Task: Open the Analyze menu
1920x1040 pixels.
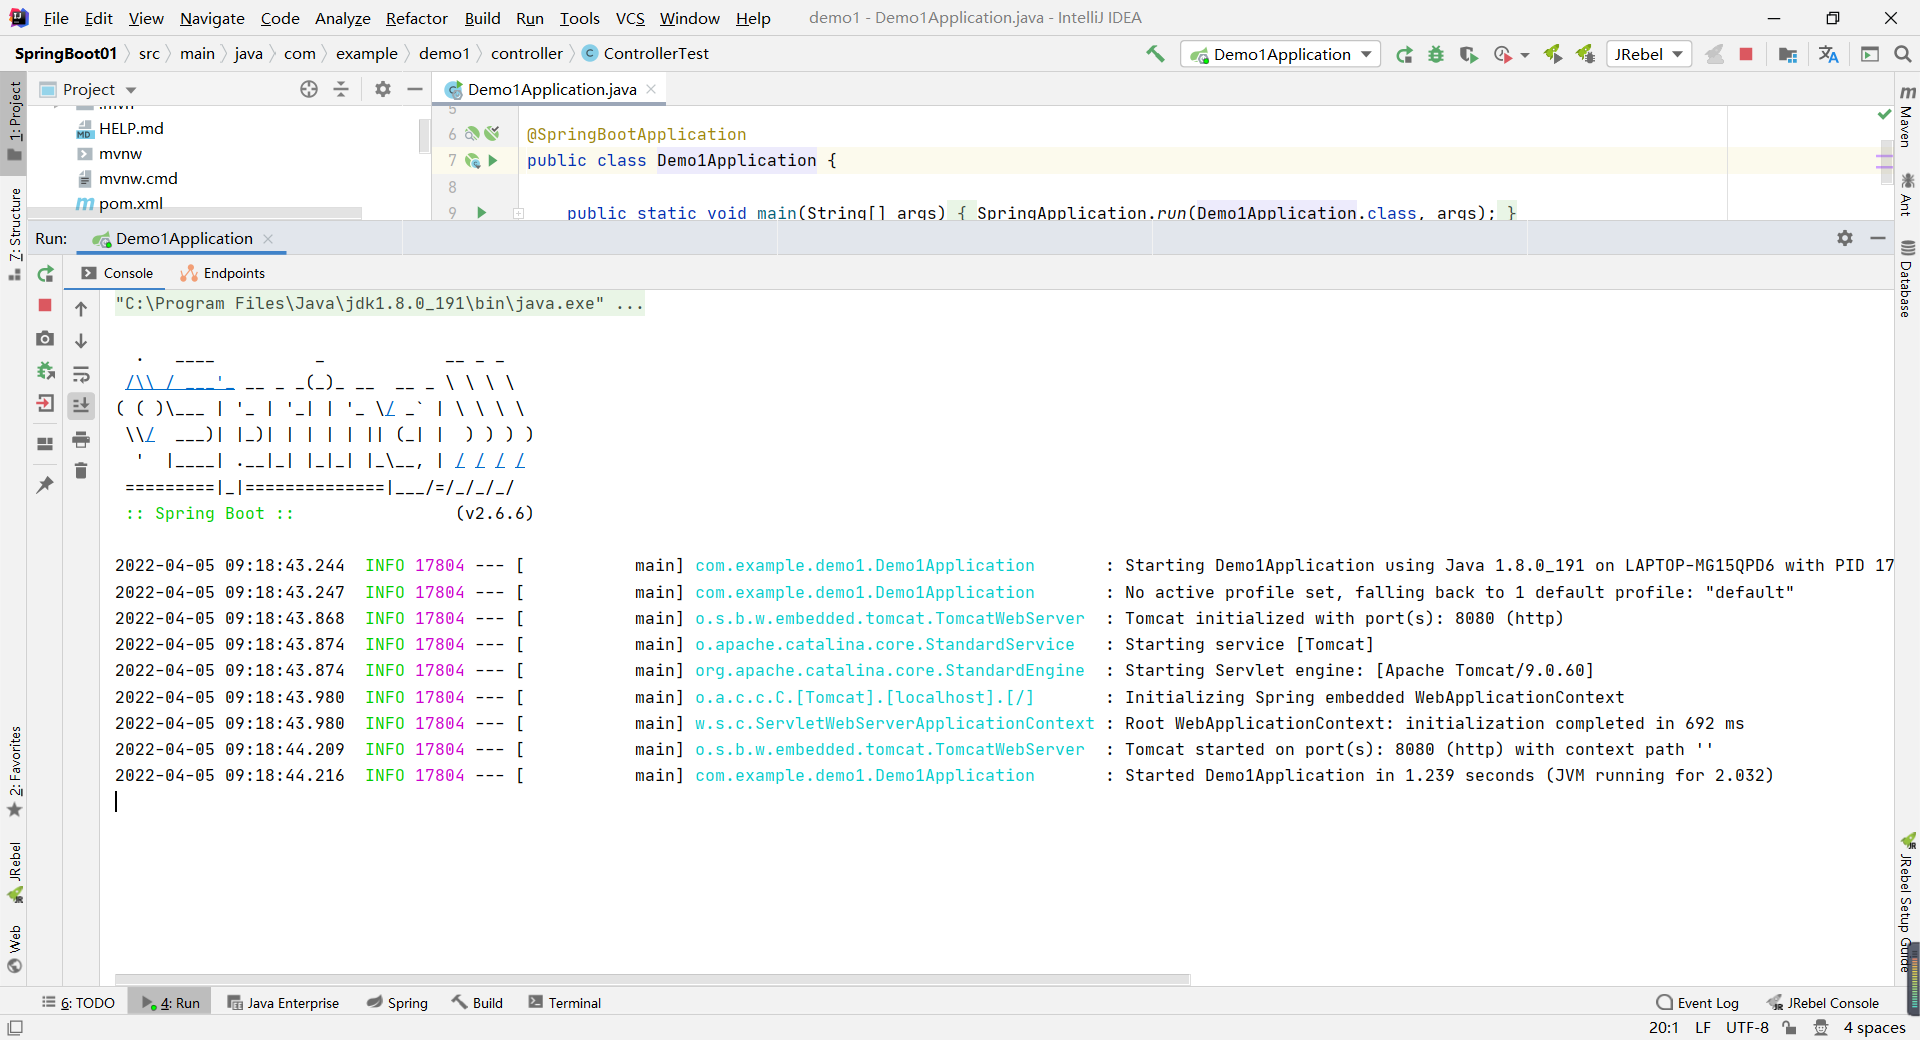Action: click(x=342, y=18)
